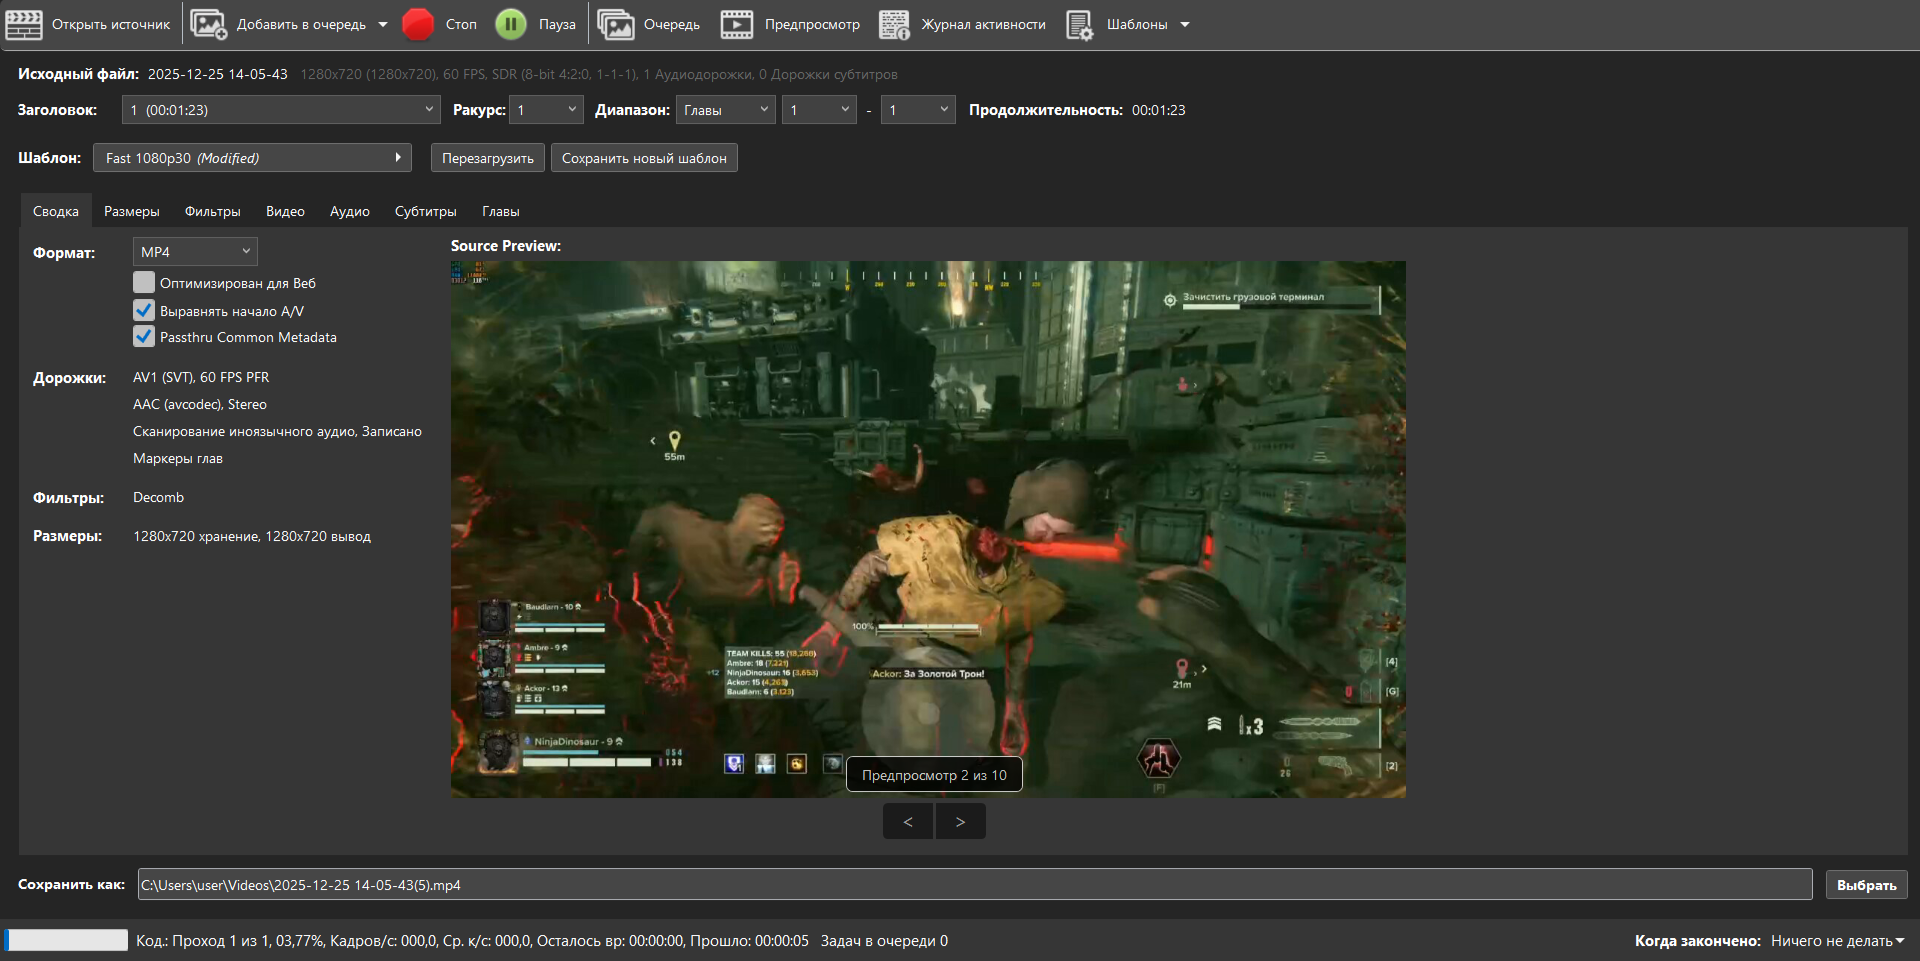Open the Preview window via its icon
This screenshot has height=961, width=1920.
tap(737, 24)
